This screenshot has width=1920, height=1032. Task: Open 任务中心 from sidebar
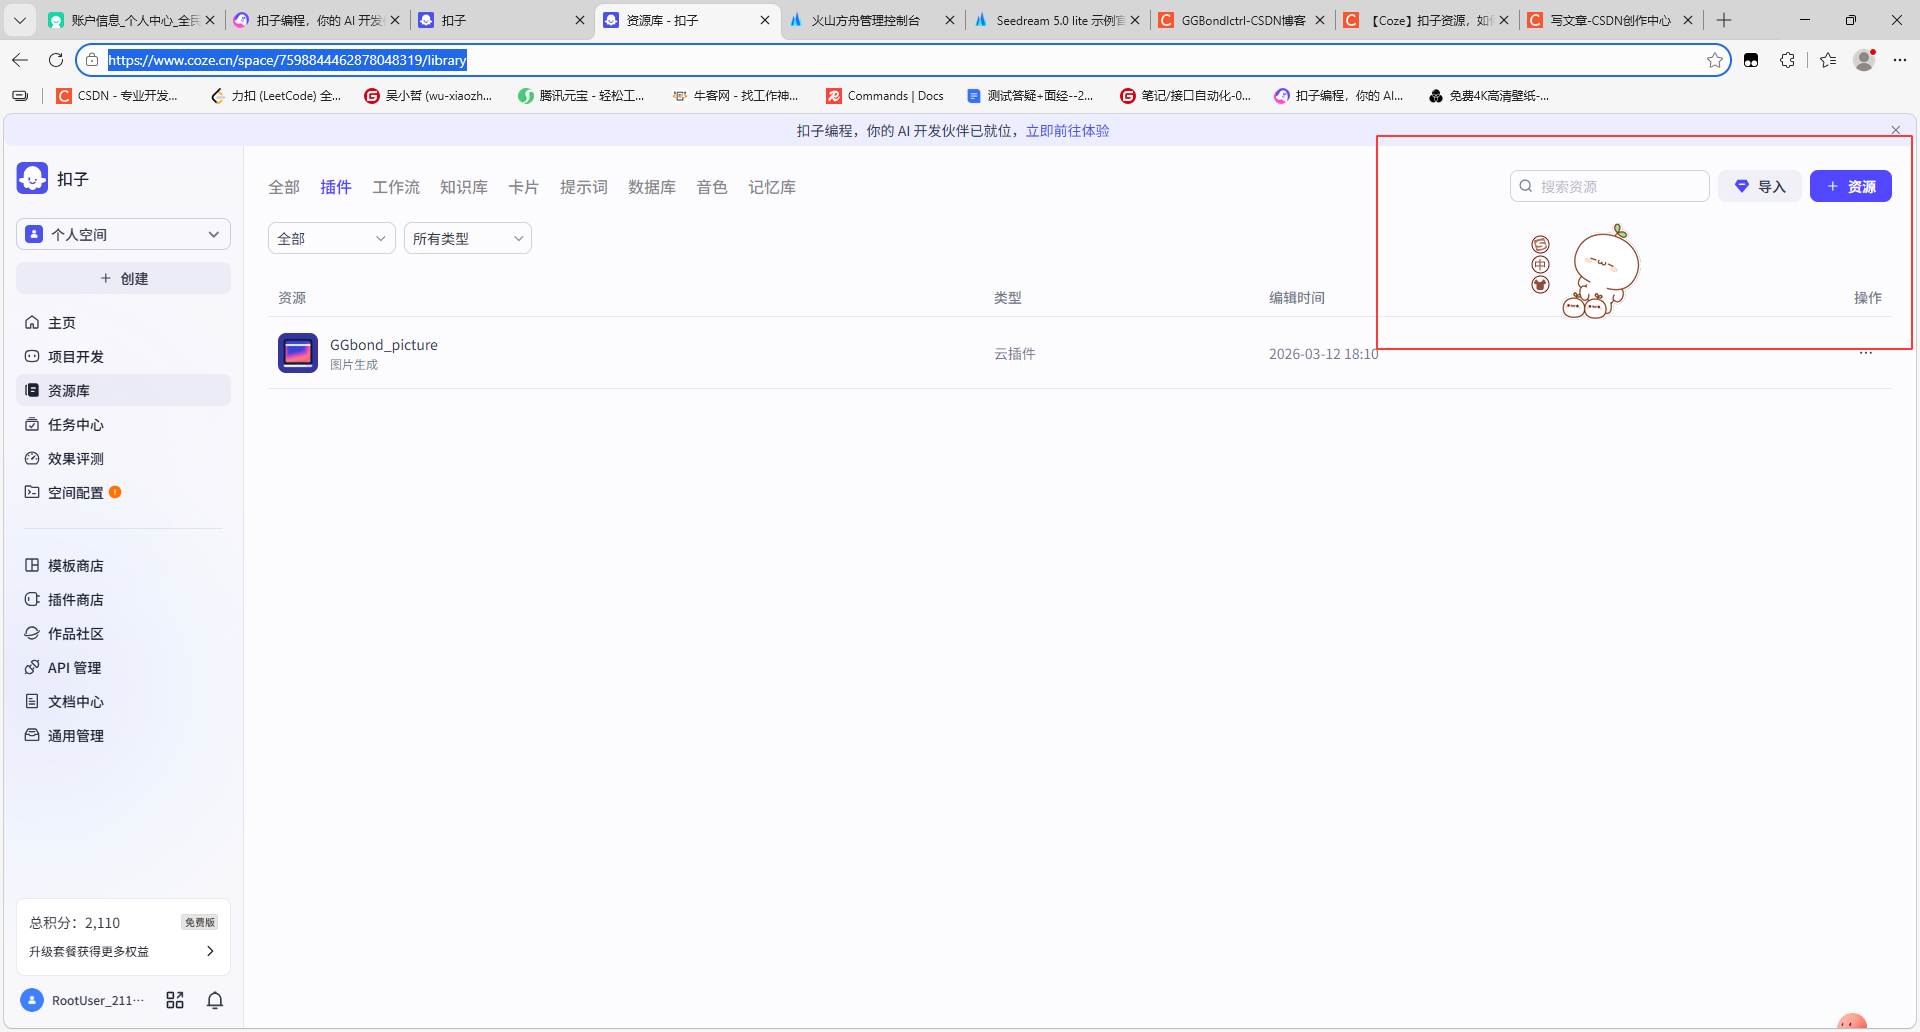click(123, 425)
